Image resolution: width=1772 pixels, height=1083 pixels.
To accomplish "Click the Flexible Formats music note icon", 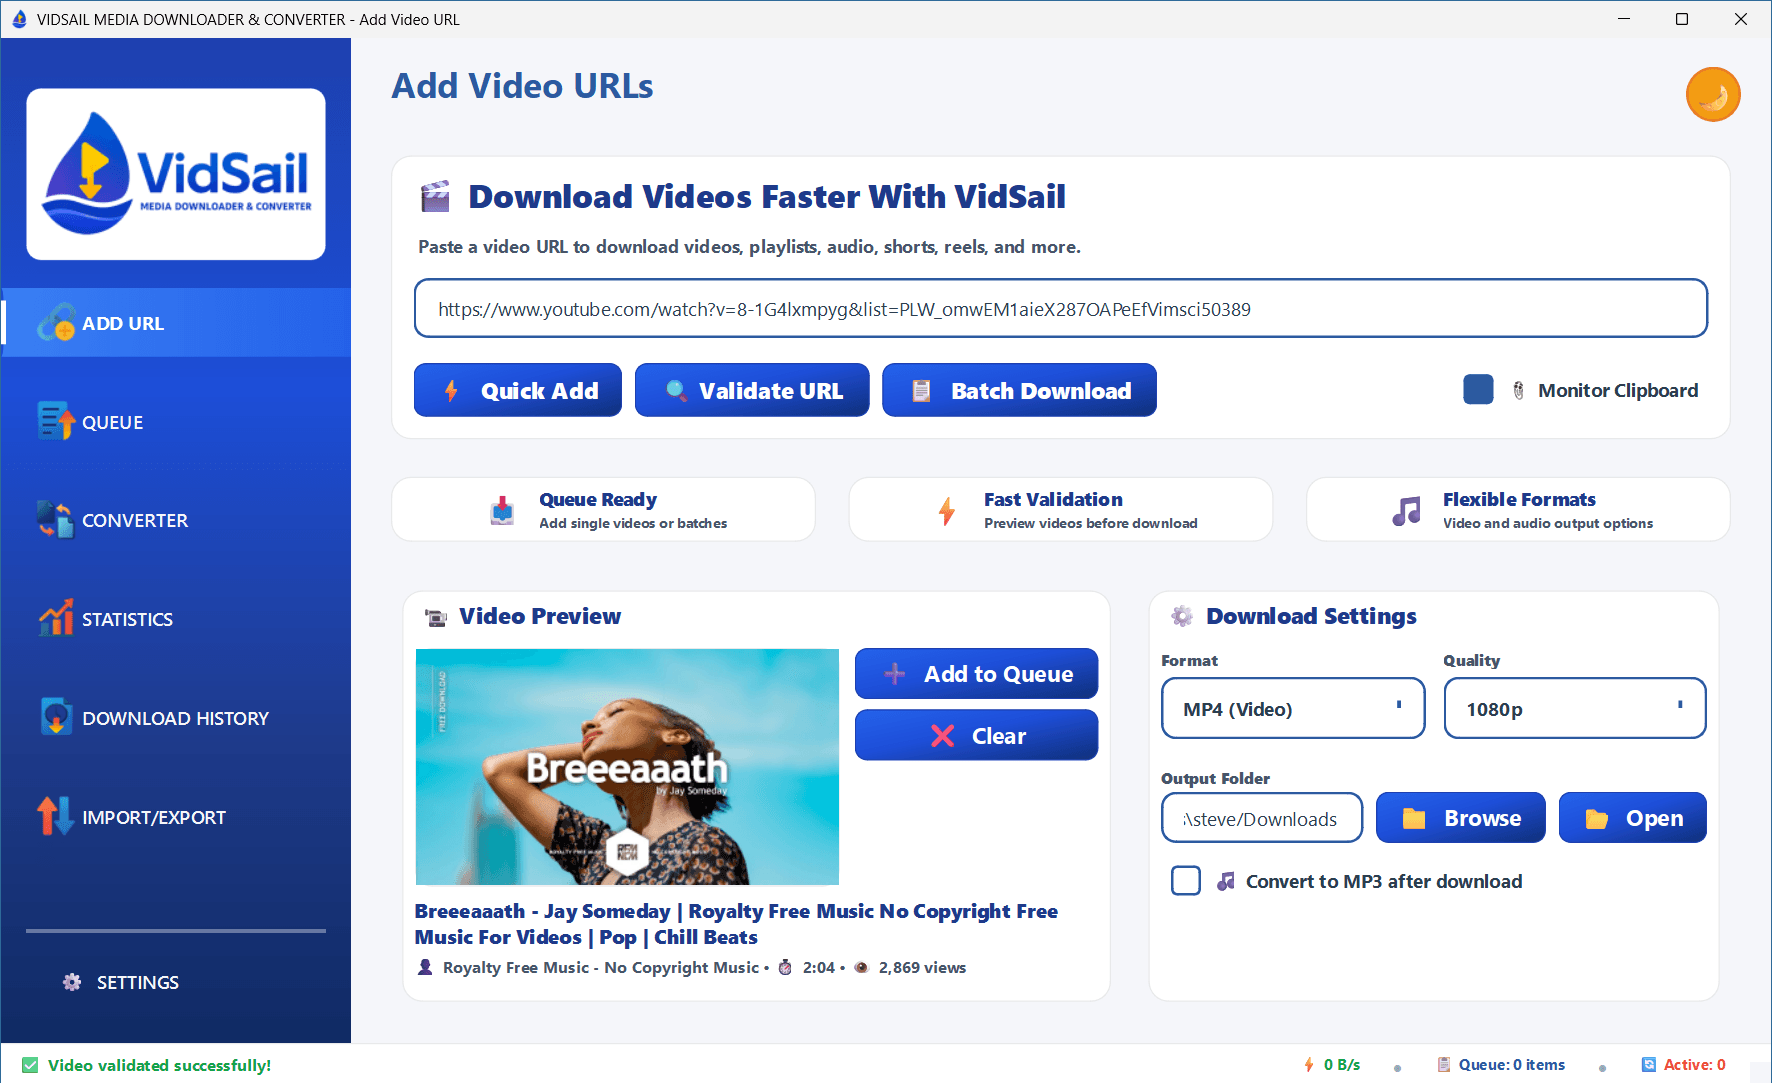I will tap(1407, 511).
